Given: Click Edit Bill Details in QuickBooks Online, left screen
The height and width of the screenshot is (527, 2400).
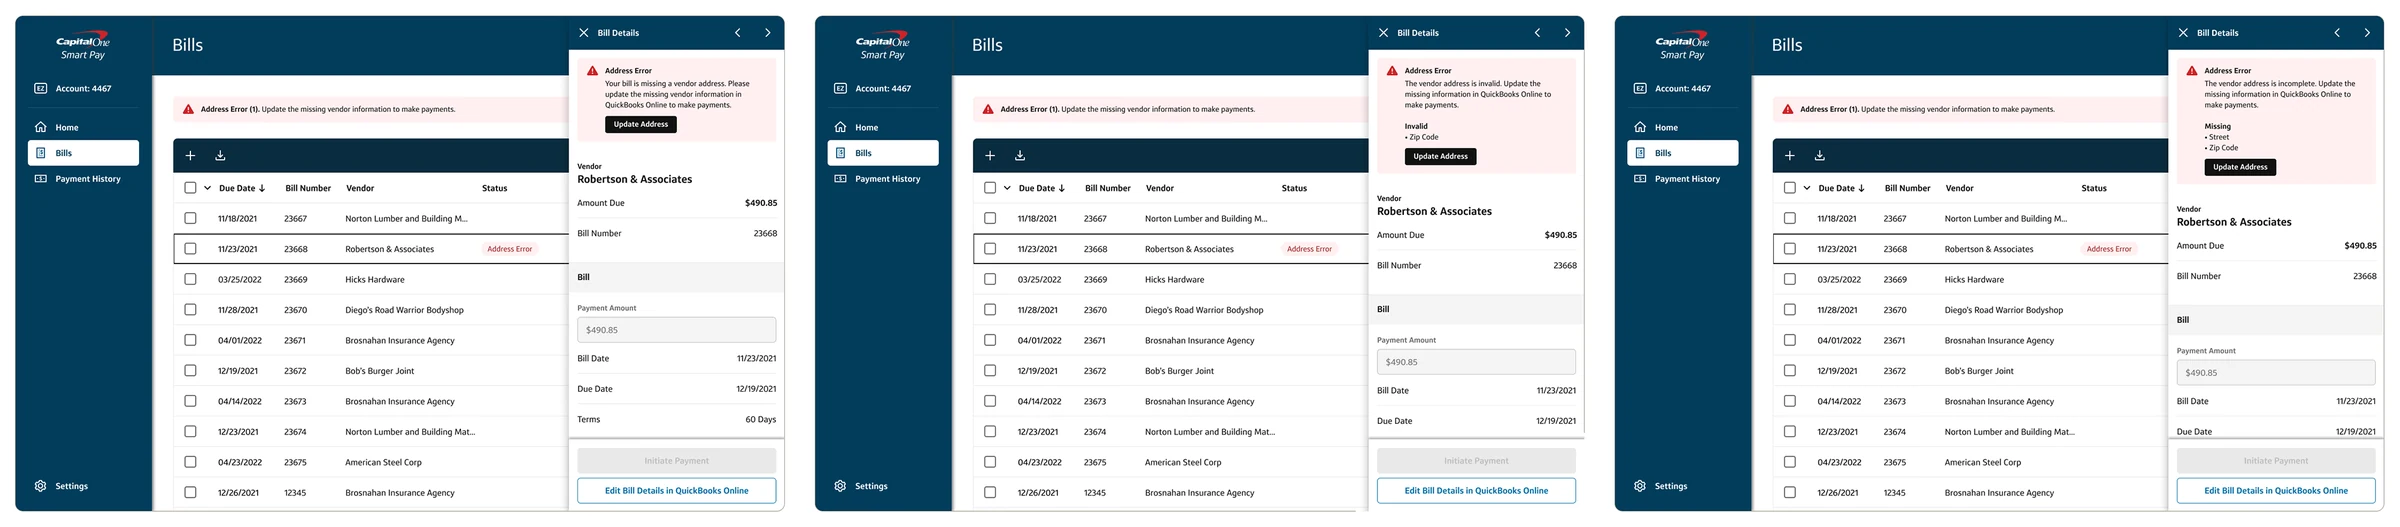Looking at the screenshot, I should 677,491.
